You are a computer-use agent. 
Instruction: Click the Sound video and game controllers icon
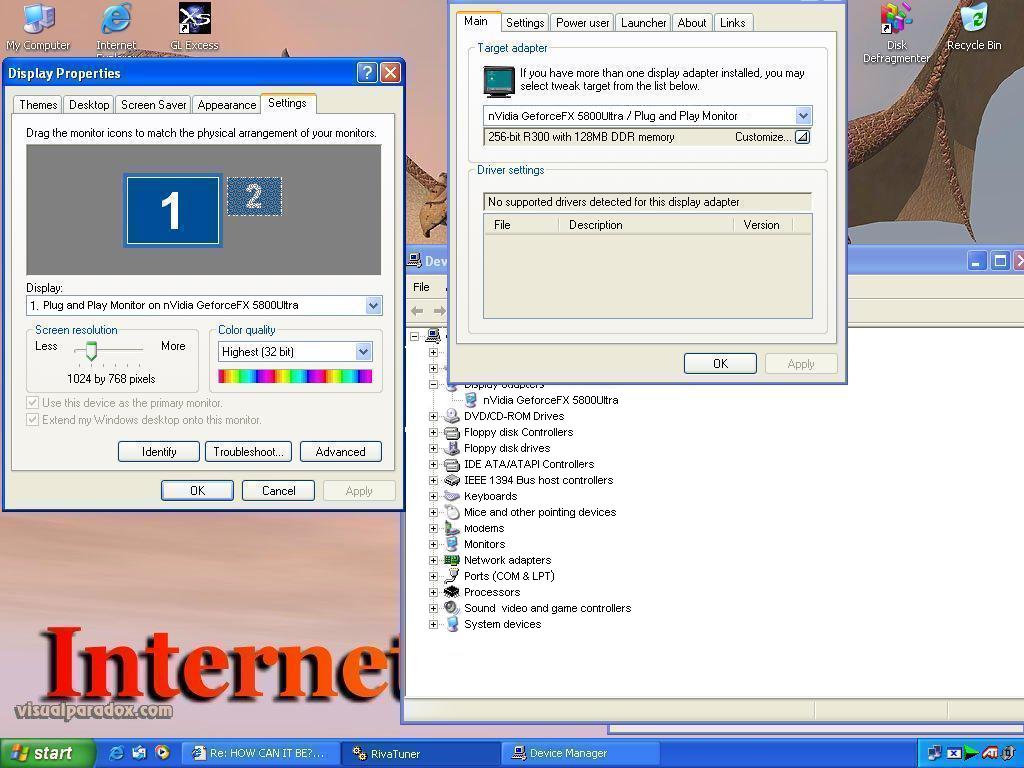(x=451, y=608)
